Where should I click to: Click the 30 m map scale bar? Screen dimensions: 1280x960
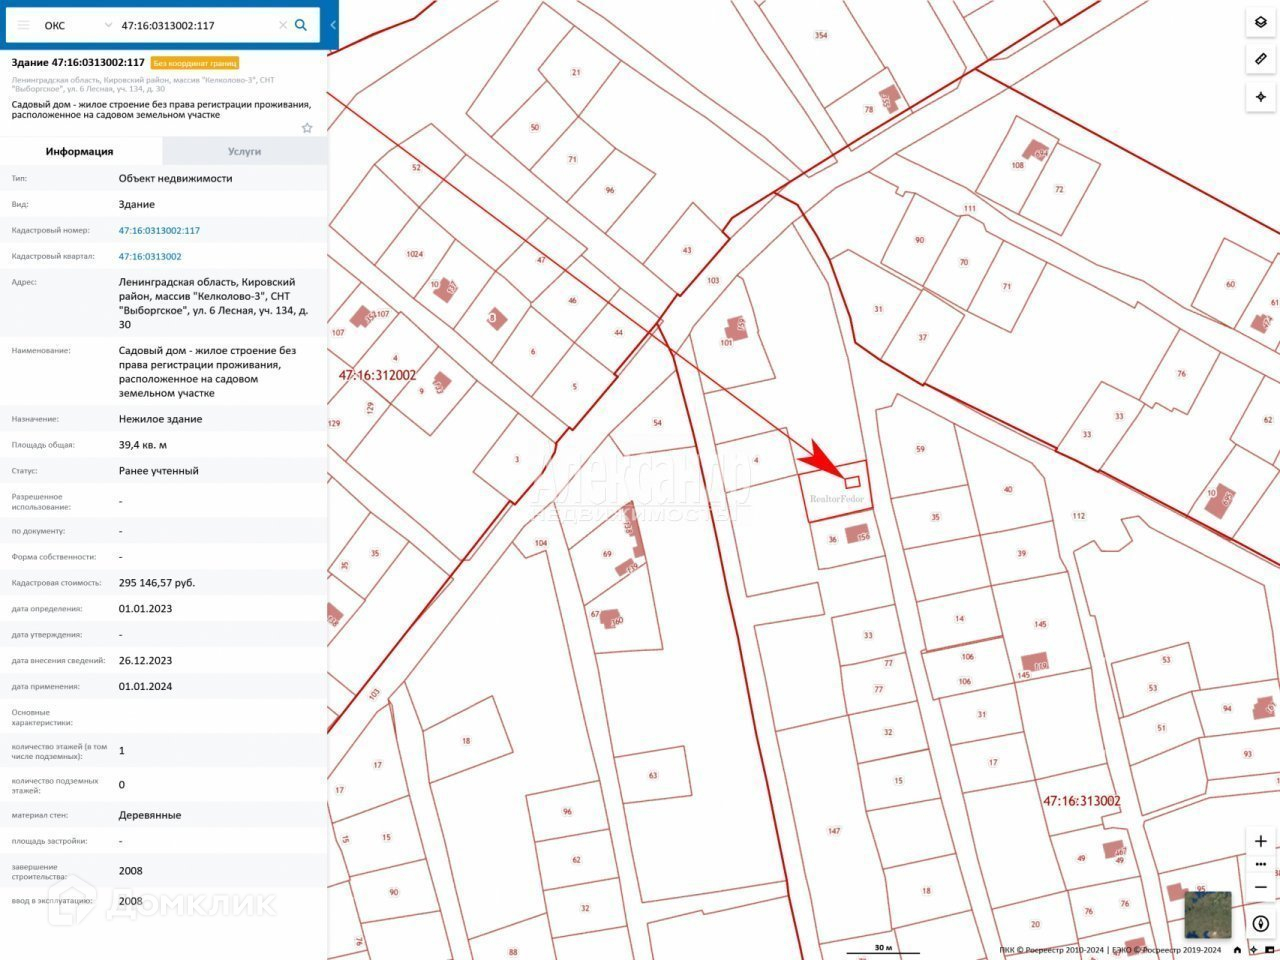click(x=883, y=949)
